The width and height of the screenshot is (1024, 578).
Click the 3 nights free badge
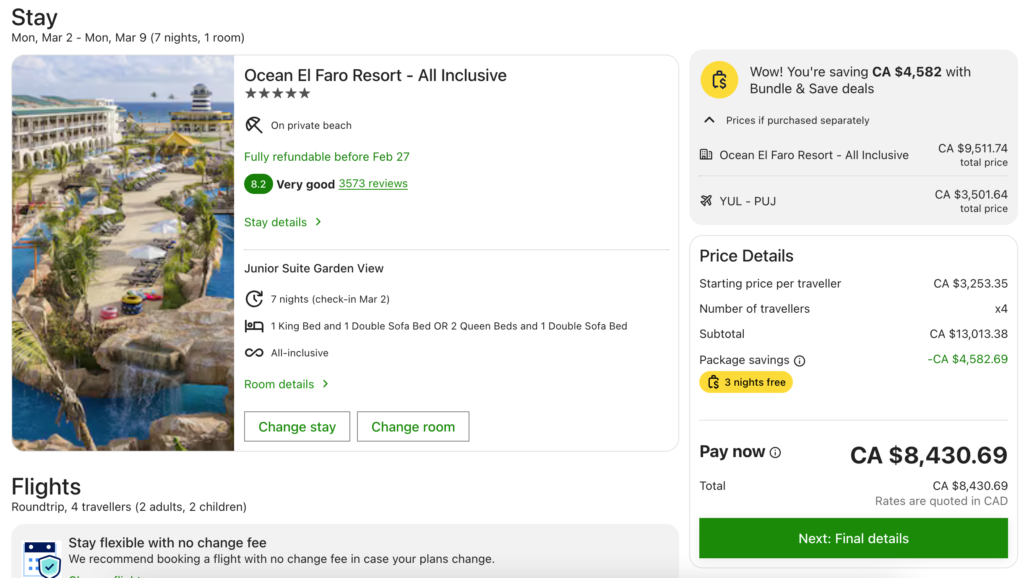click(746, 382)
